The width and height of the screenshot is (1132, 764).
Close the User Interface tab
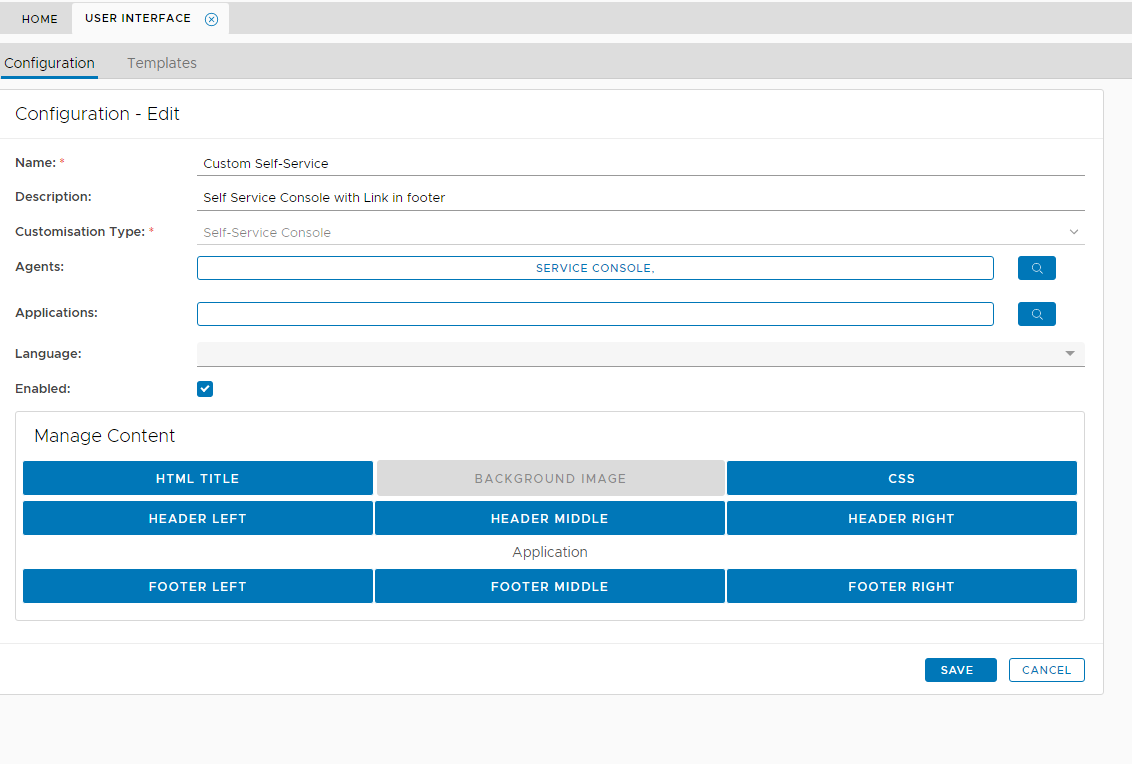tap(211, 19)
